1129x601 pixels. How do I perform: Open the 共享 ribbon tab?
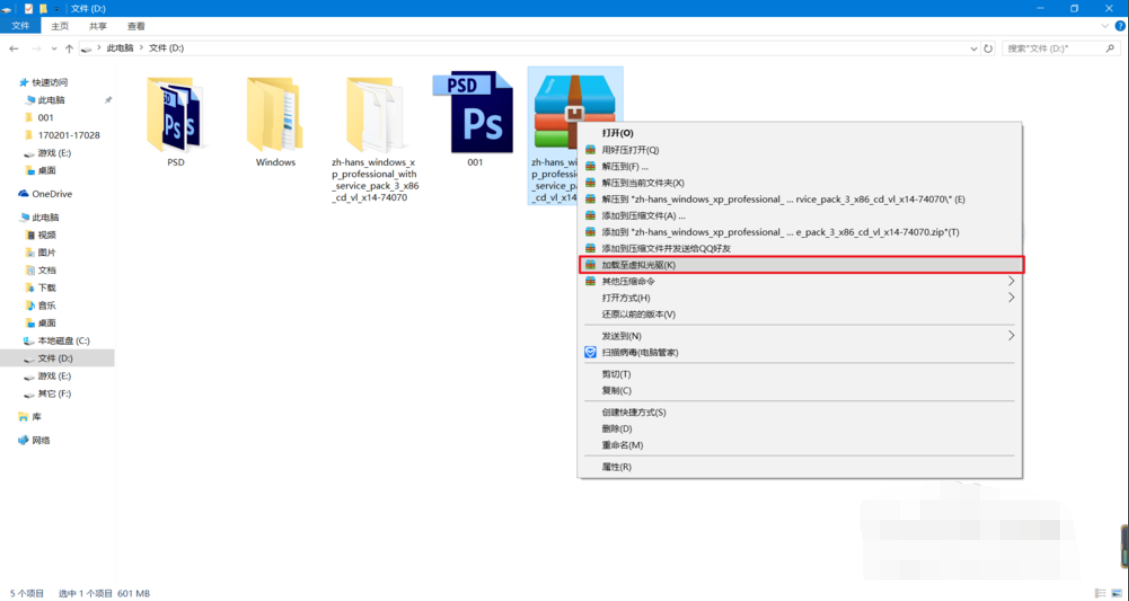tap(98, 25)
